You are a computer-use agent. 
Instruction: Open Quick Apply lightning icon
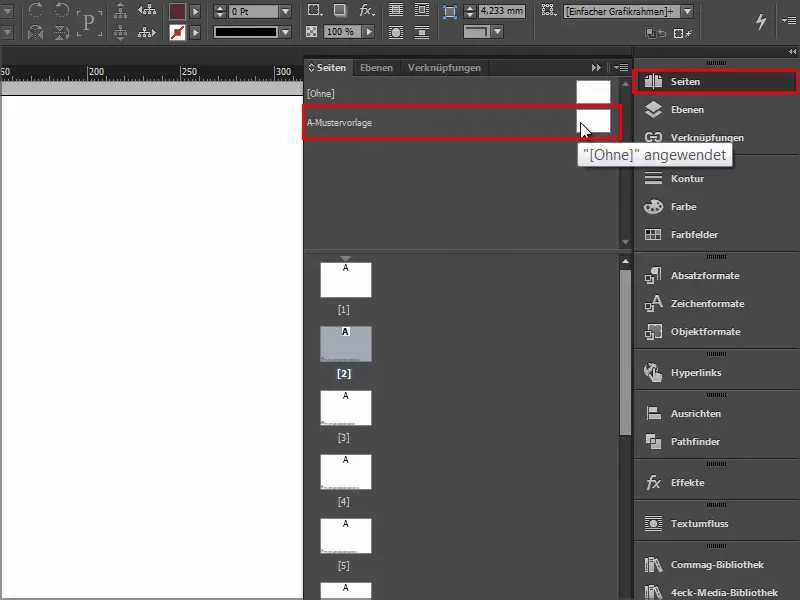(x=761, y=21)
